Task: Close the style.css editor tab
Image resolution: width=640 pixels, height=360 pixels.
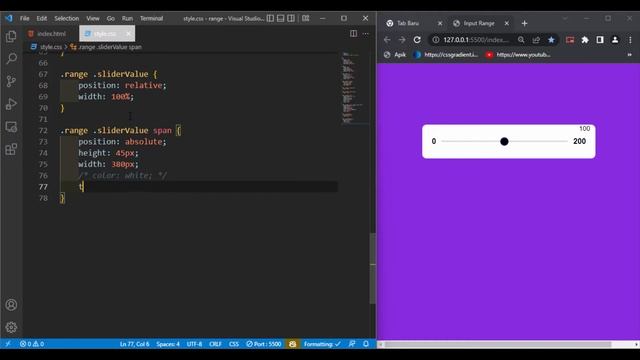Action: tap(128, 33)
